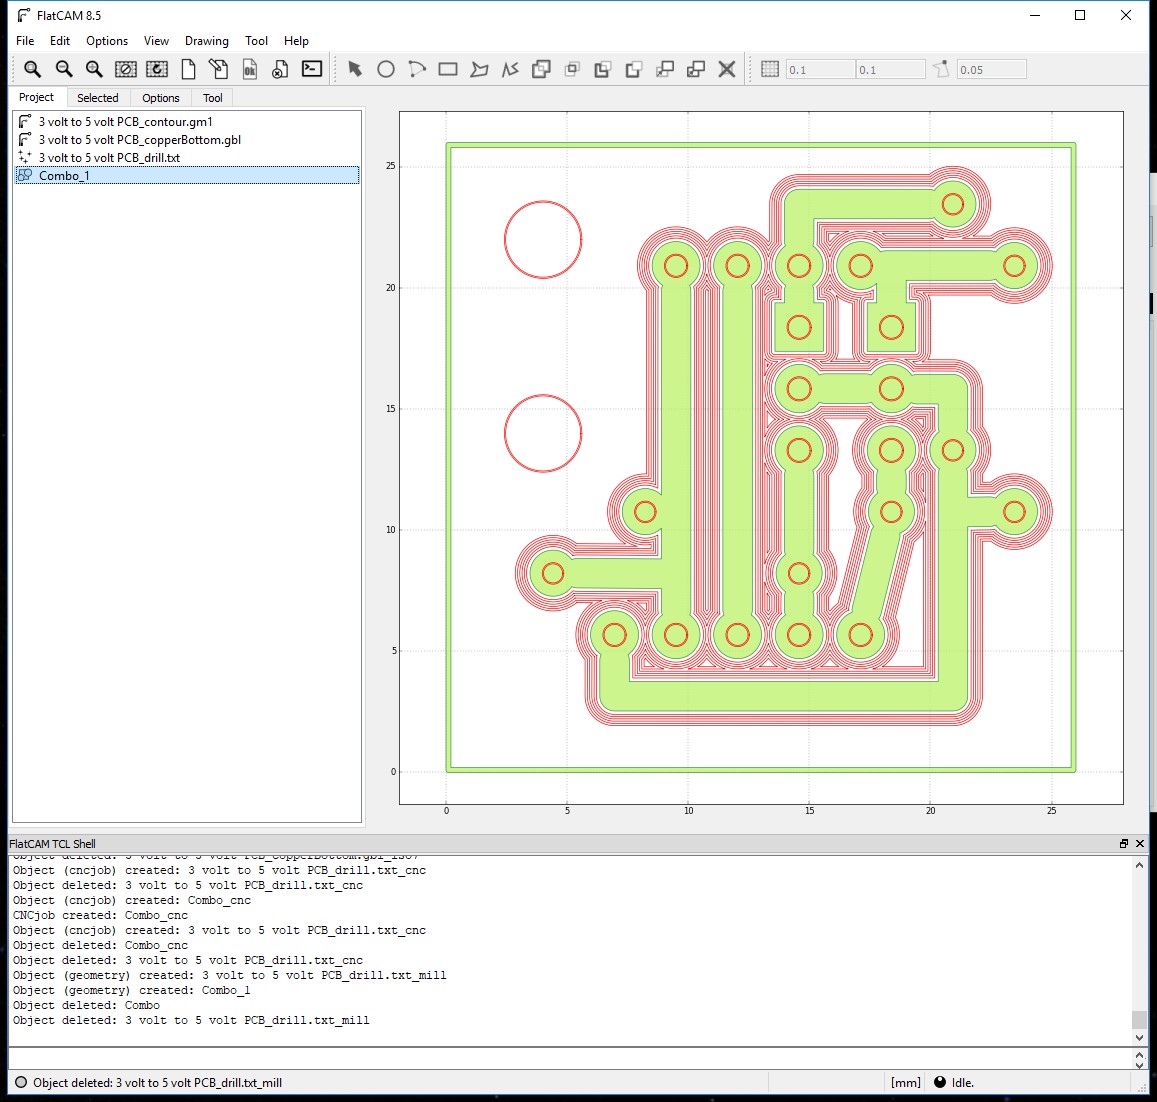This screenshot has height=1102, width=1157.
Task: Select the Add Polygon drawing tool
Action: (479, 69)
